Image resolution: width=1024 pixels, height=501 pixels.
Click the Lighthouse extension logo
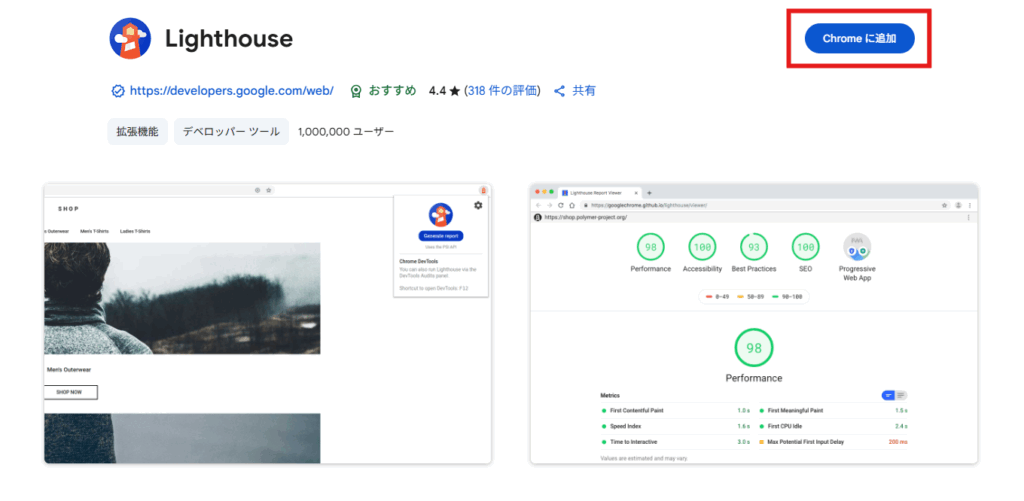tap(130, 39)
